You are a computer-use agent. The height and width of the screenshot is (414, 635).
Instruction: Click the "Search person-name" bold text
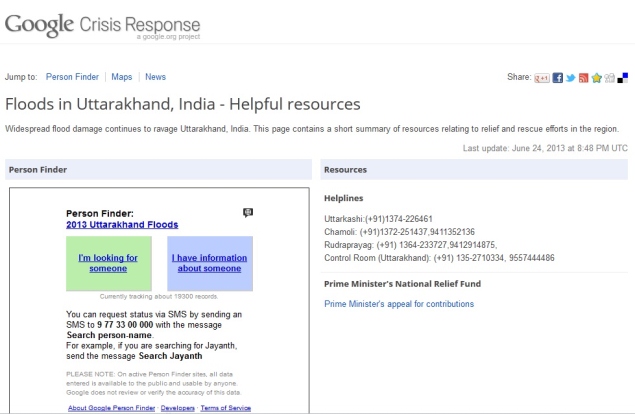tap(109, 335)
